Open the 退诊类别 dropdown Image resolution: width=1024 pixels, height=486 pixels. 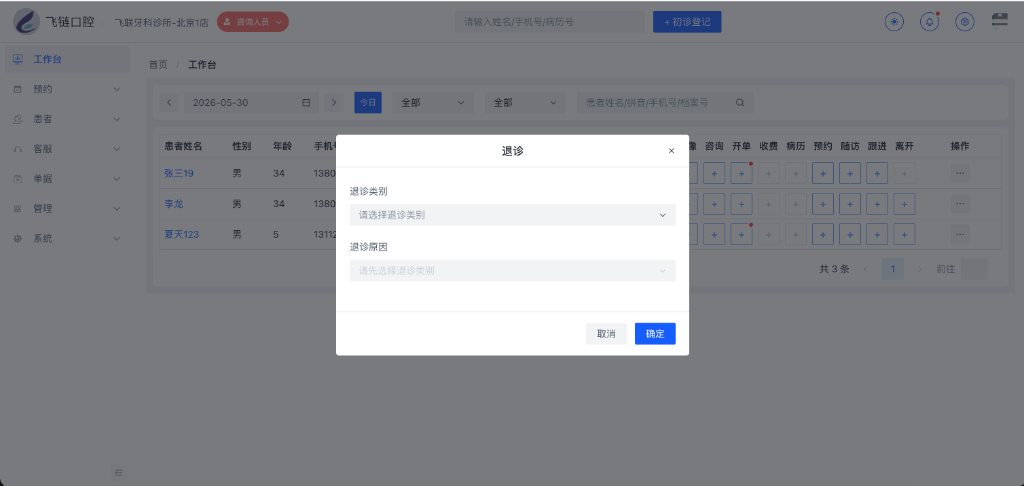(x=513, y=215)
